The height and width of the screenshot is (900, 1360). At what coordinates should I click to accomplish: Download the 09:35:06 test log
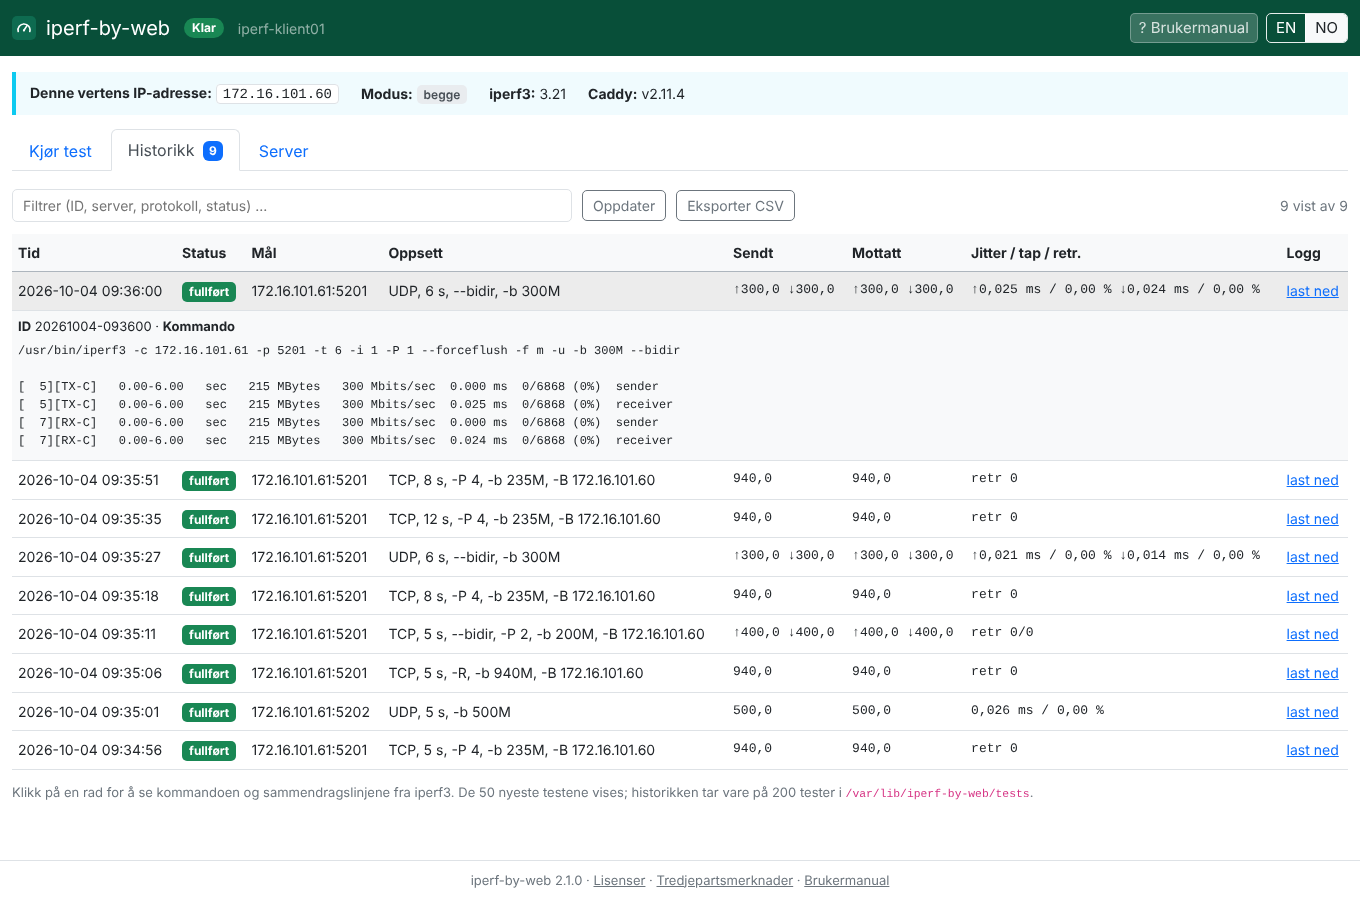[1312, 673]
